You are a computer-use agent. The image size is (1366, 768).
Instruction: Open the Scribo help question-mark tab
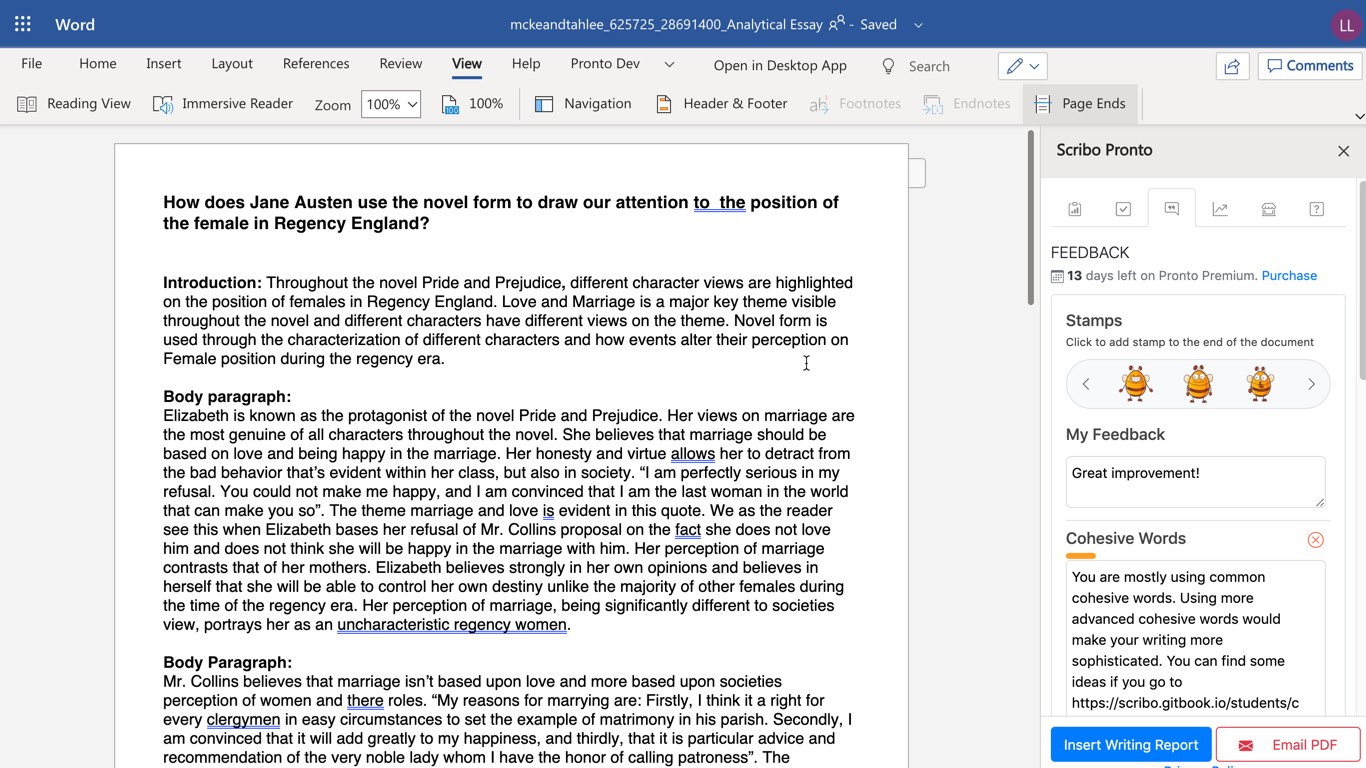point(1316,209)
